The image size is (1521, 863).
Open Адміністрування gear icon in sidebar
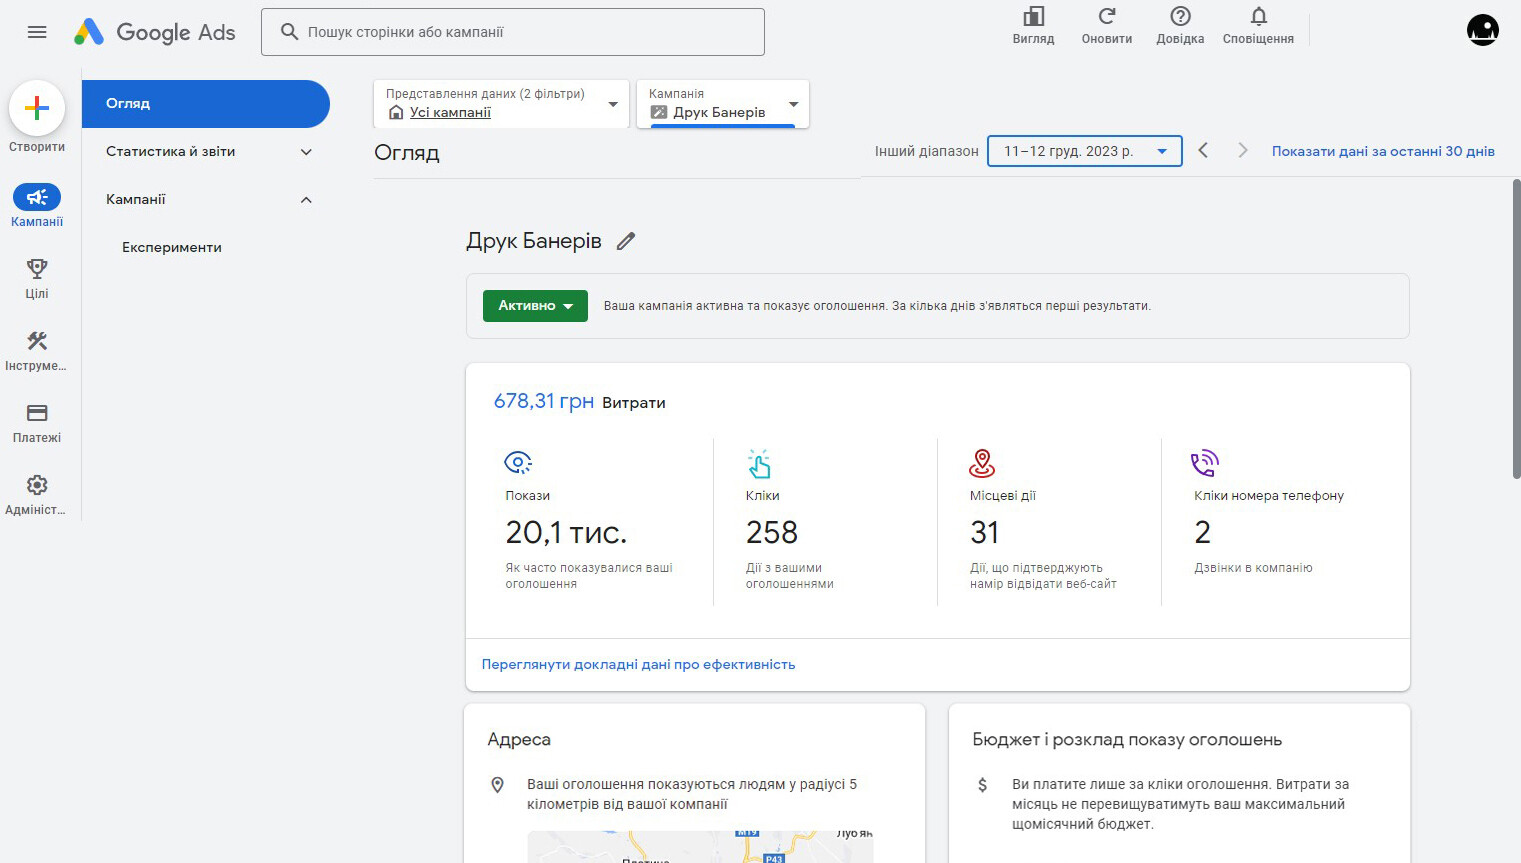pos(37,485)
